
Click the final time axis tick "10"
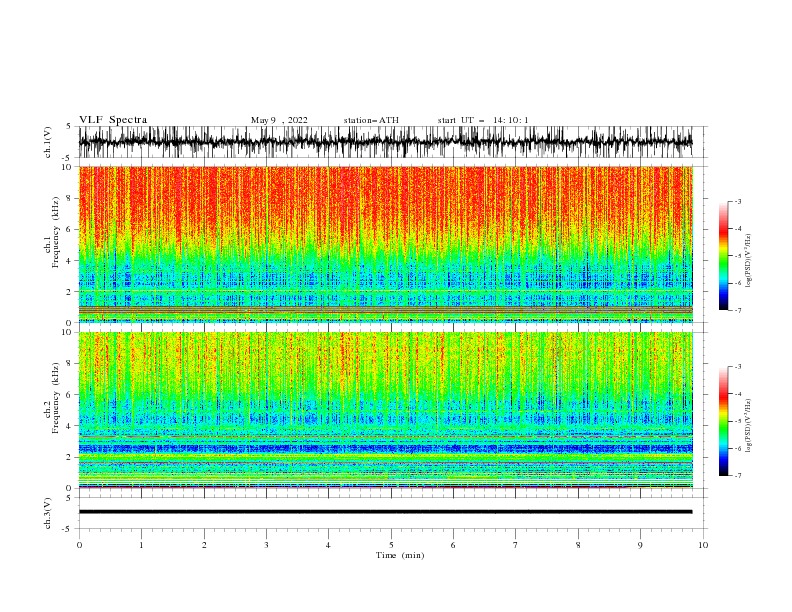pos(703,545)
